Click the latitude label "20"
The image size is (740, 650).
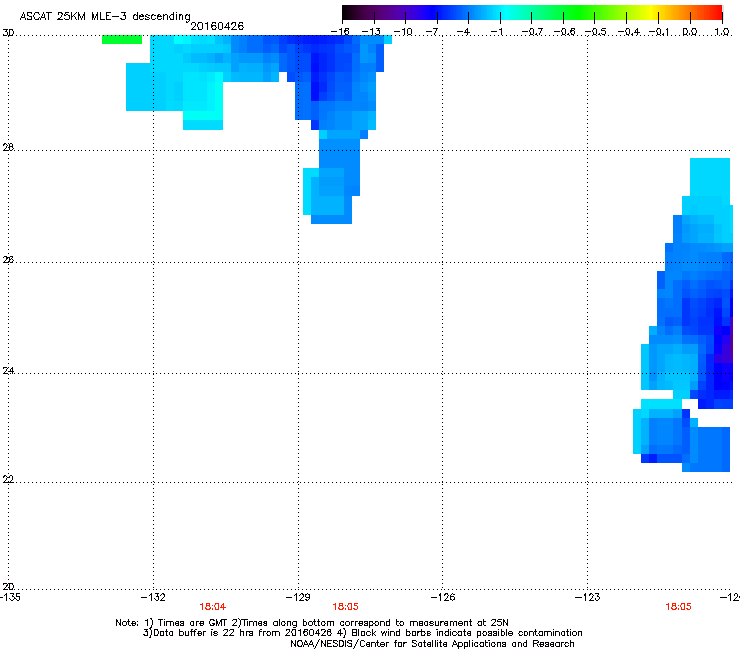(8, 586)
